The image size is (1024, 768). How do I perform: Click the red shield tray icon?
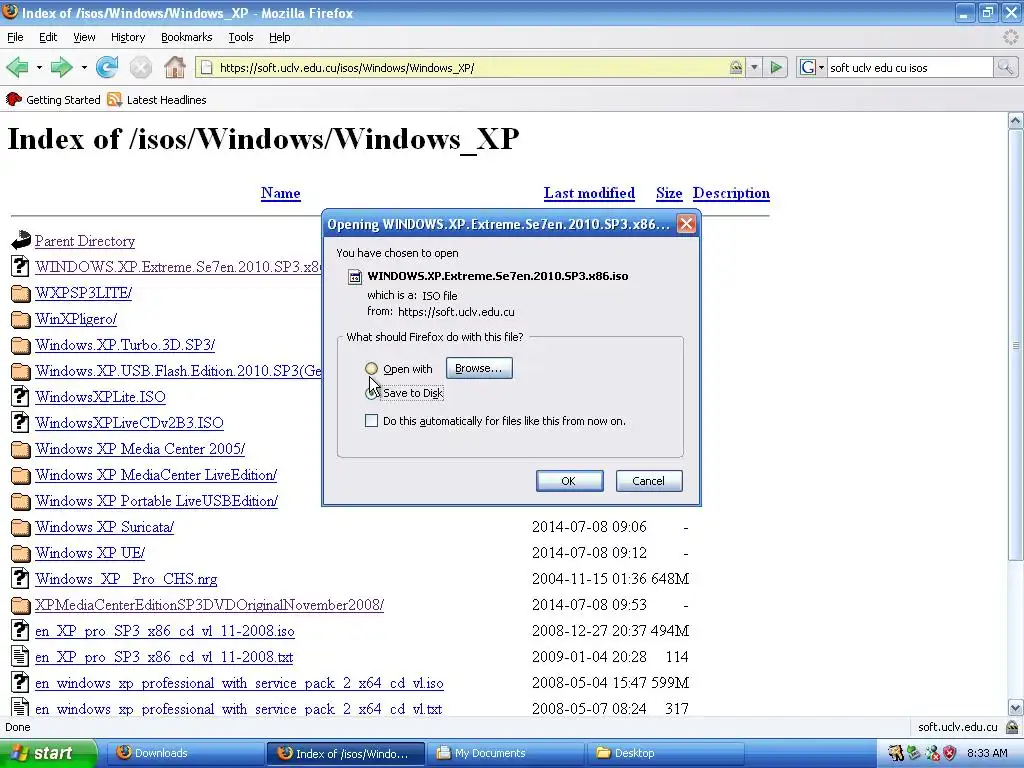pos(950,753)
